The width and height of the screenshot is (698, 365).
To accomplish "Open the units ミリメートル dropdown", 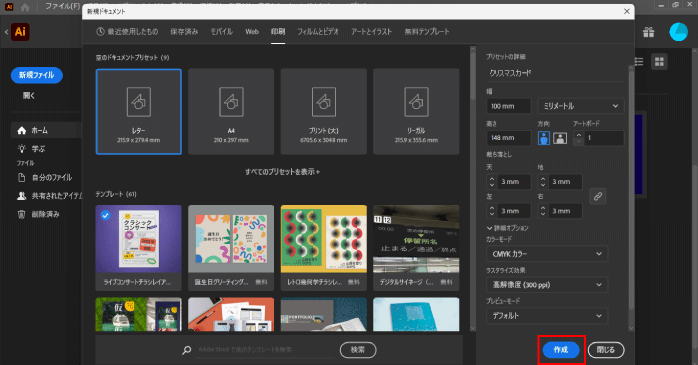I will point(580,106).
